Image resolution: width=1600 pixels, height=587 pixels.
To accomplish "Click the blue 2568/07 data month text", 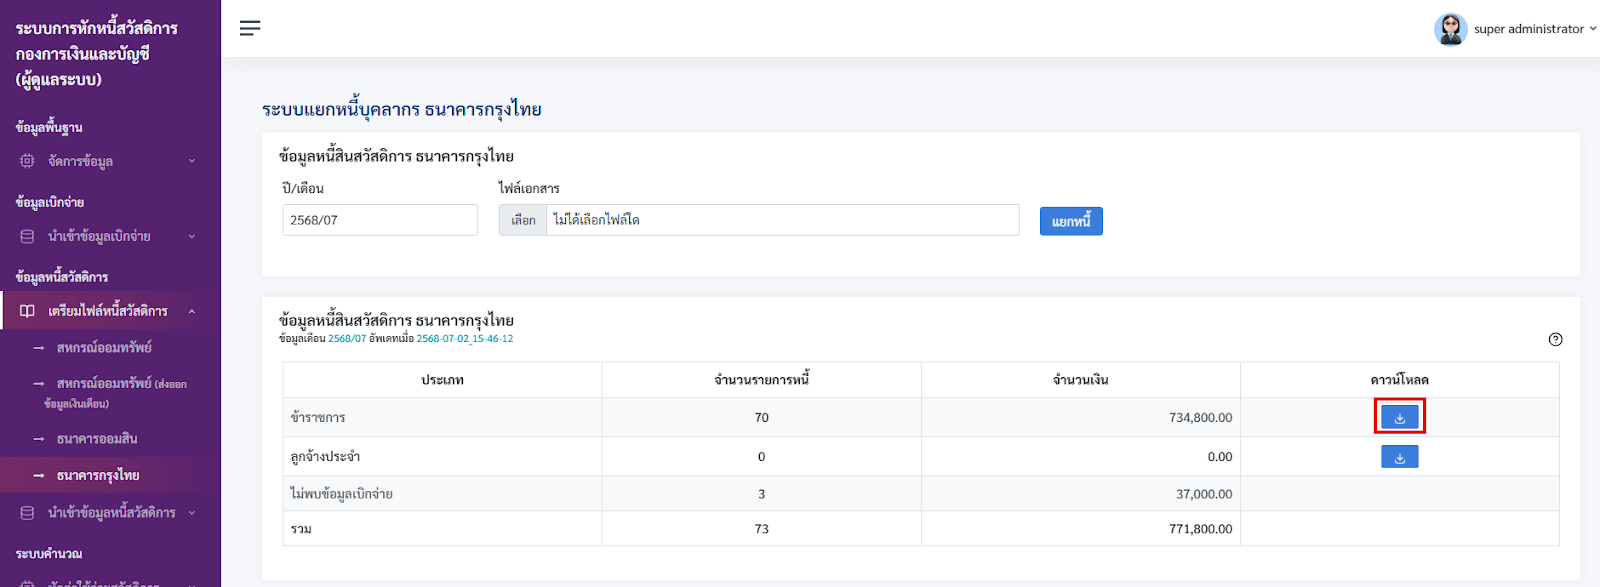I will pyautogui.click(x=347, y=339).
